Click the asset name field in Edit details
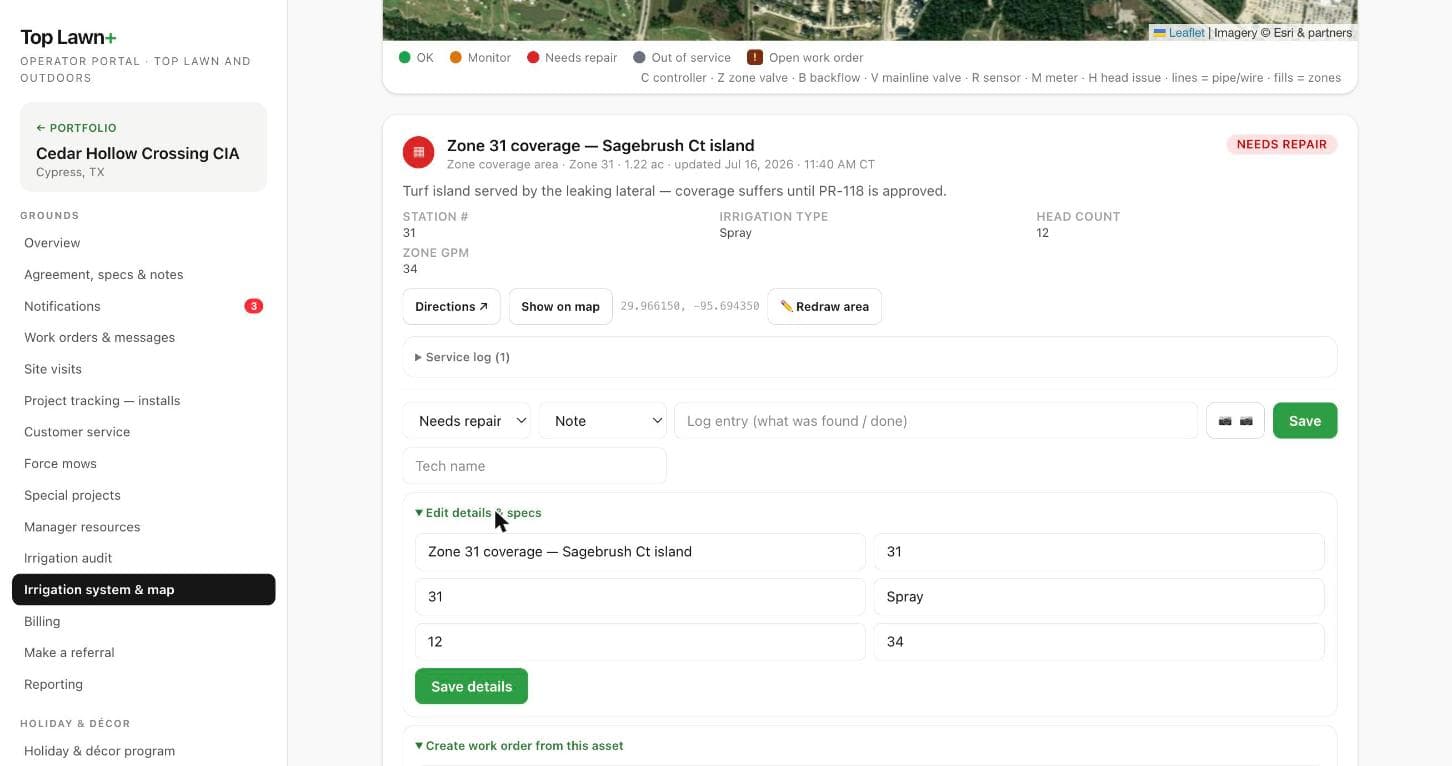Screen dimensions: 1452x766 coord(640,552)
